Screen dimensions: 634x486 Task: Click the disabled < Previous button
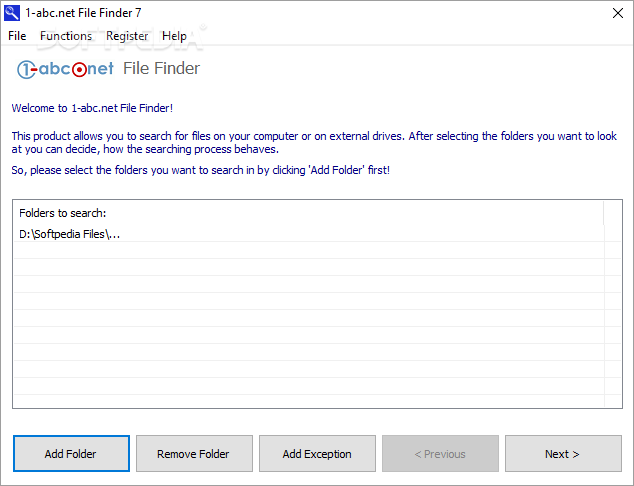[440, 454]
